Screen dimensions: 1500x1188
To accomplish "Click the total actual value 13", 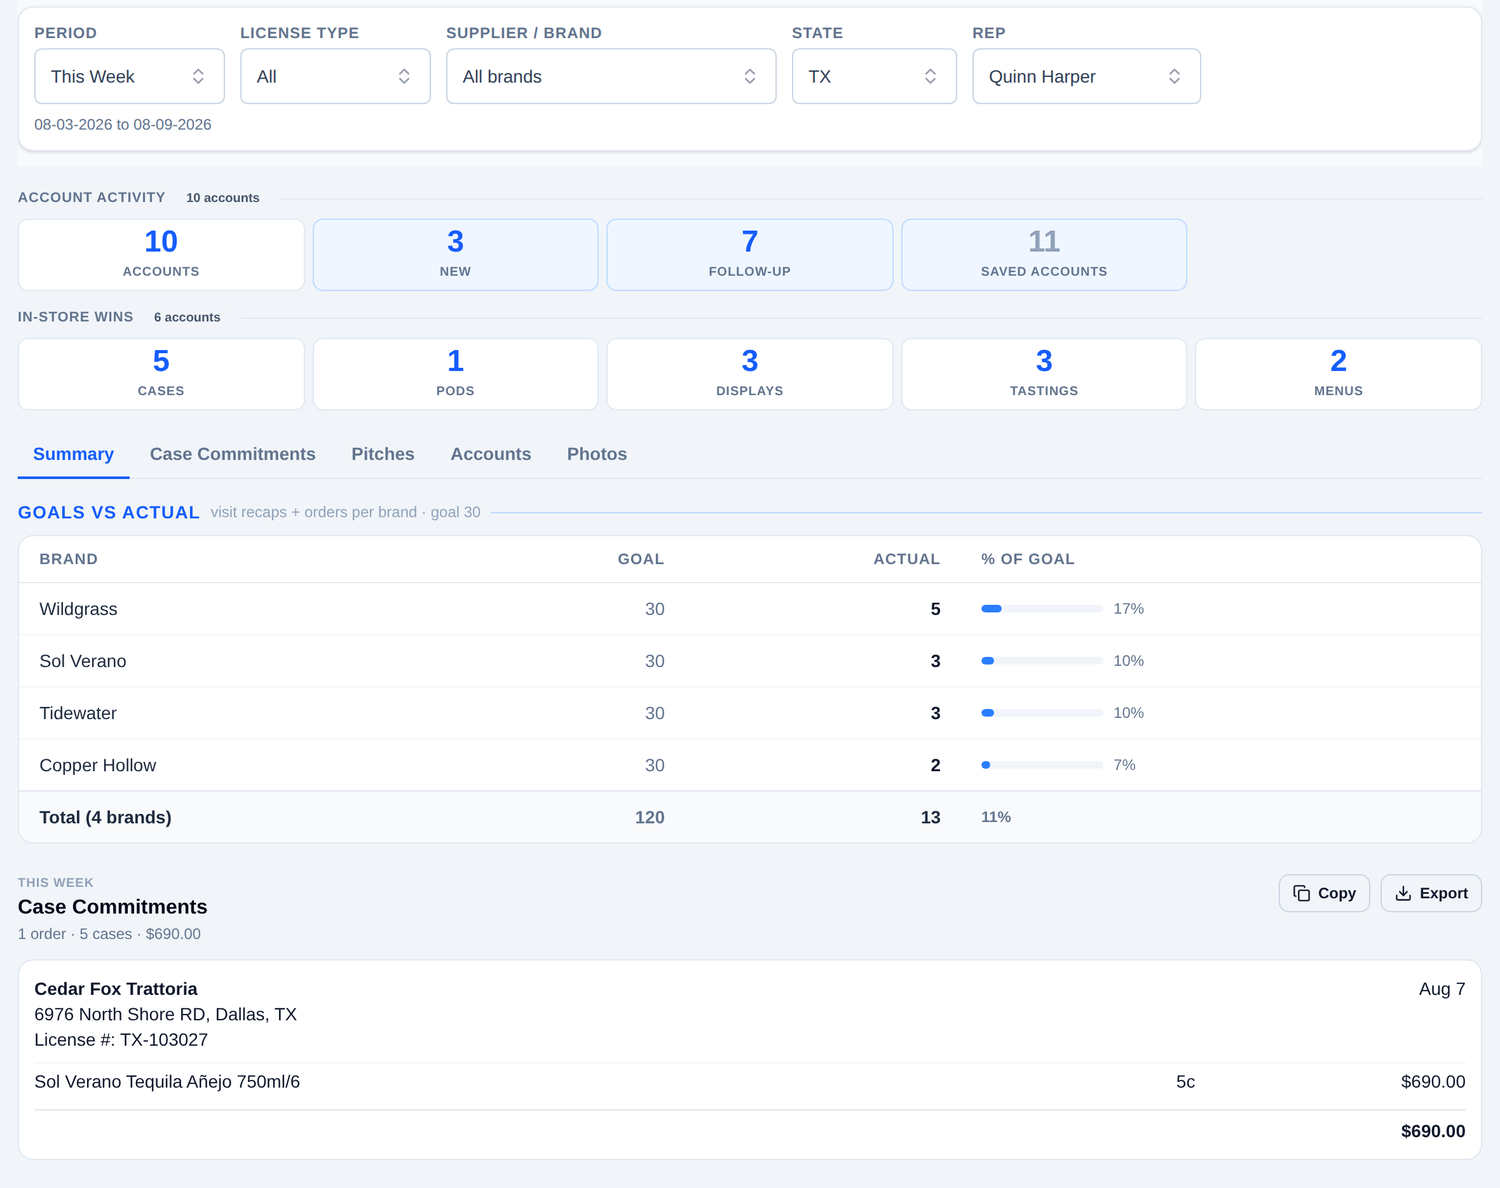I will click(x=931, y=817).
